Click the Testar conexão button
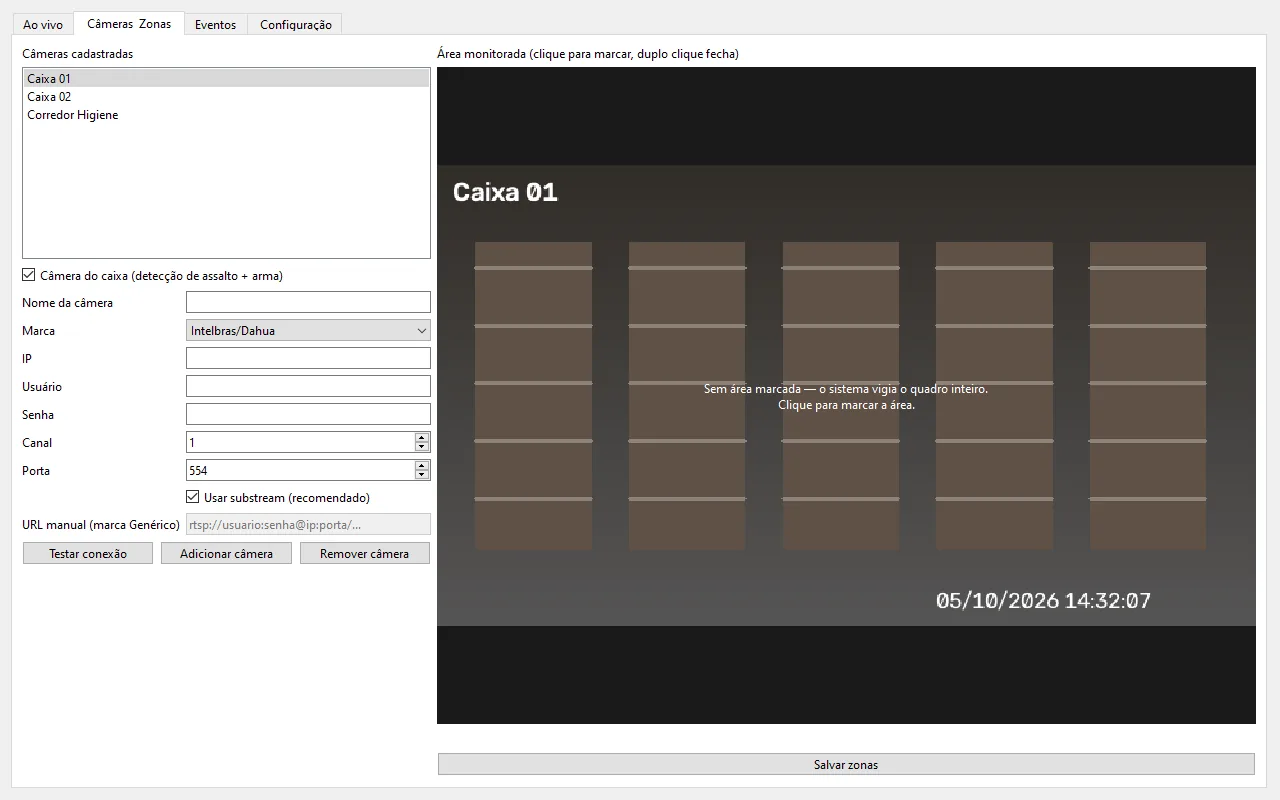This screenshot has height=800, width=1280. [88, 553]
